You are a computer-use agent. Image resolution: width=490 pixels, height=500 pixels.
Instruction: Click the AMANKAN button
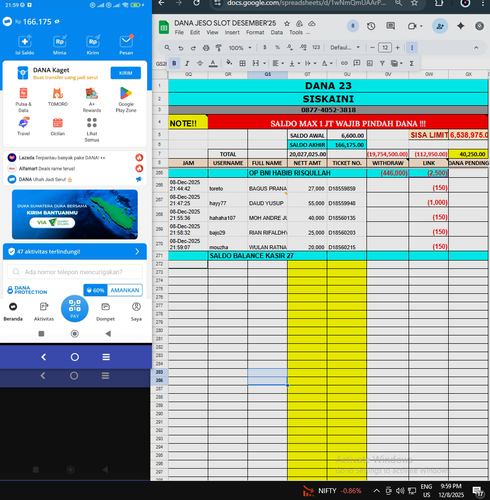125,290
